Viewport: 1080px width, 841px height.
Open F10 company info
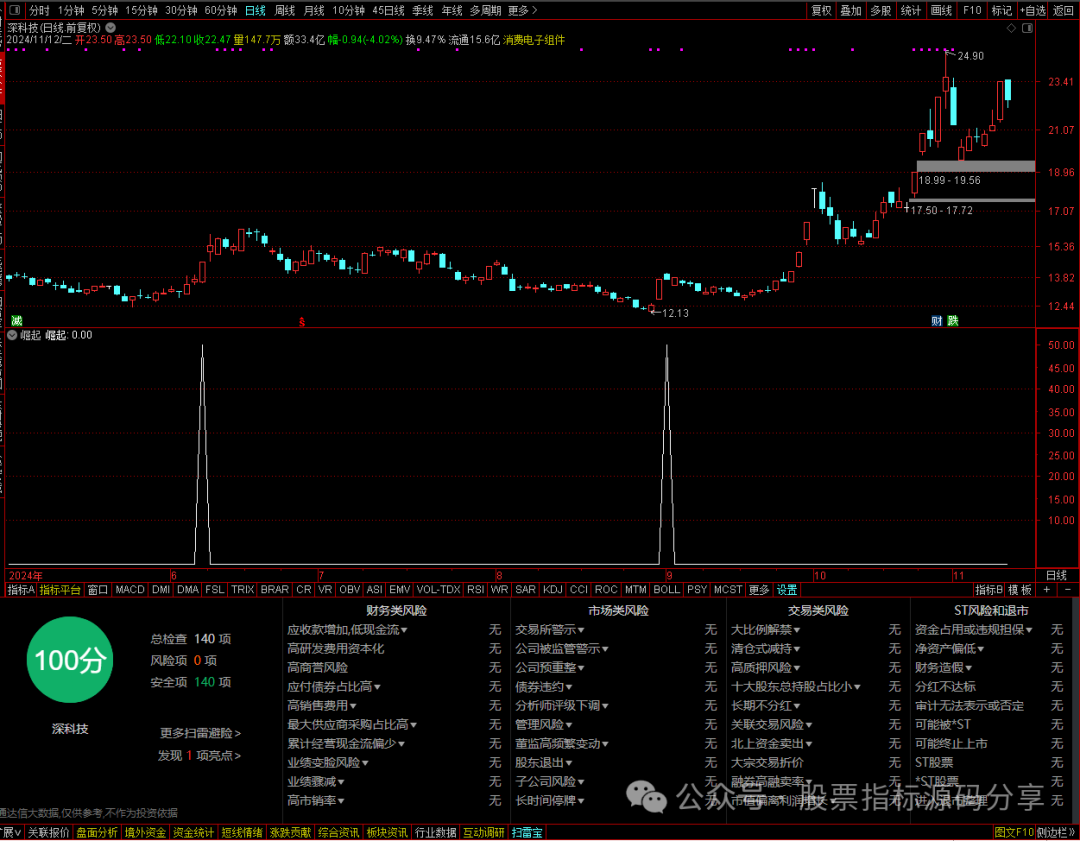pos(972,10)
